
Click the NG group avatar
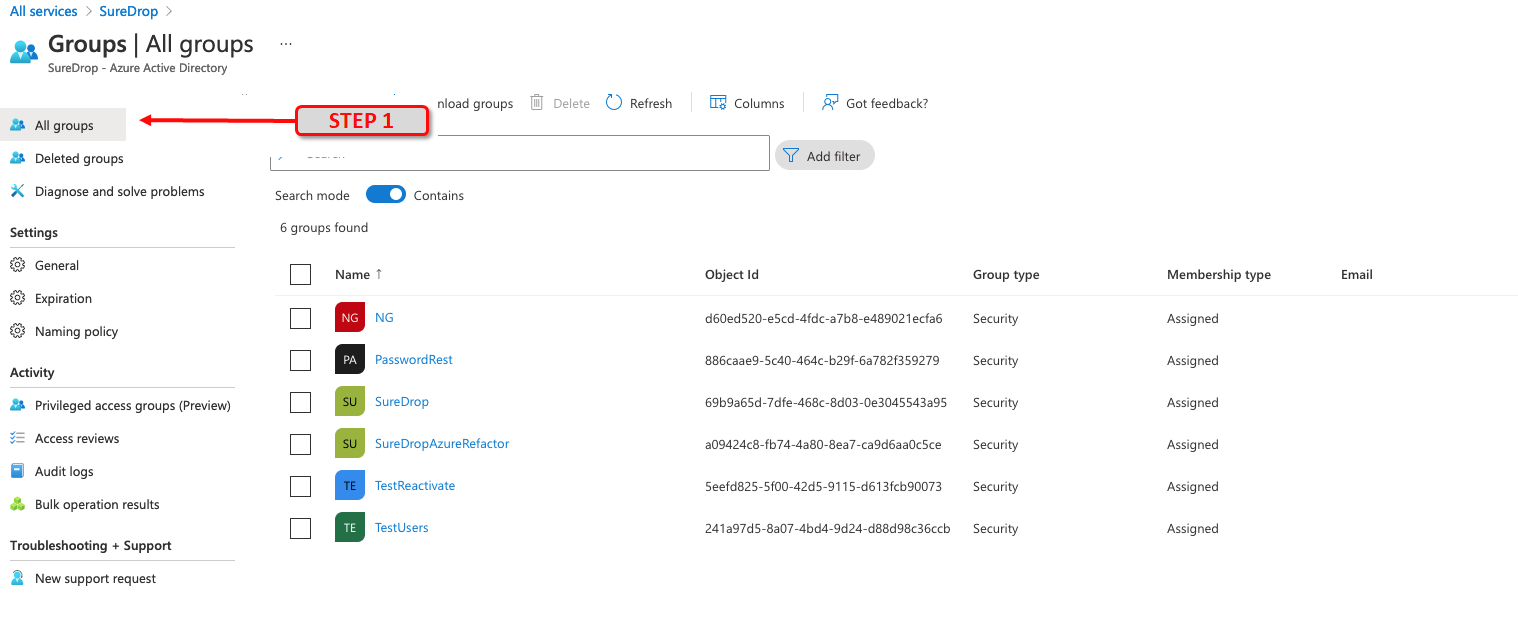pos(350,318)
